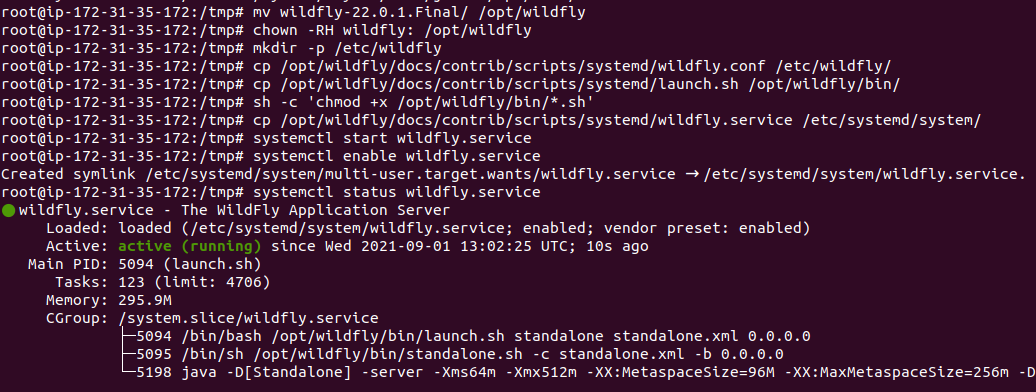Click the 'systemctl enable wildfly.service' command
Image resolution: width=1036 pixels, height=392 pixels.
397,157
